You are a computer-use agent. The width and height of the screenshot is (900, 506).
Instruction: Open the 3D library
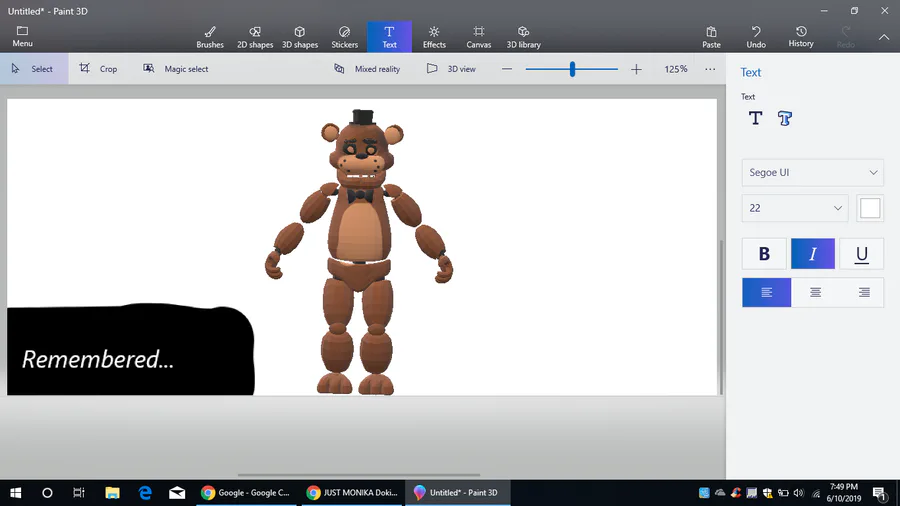523,37
